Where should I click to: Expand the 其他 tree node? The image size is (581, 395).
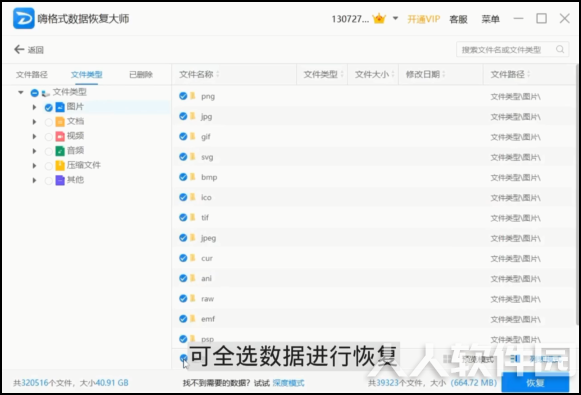[34, 180]
